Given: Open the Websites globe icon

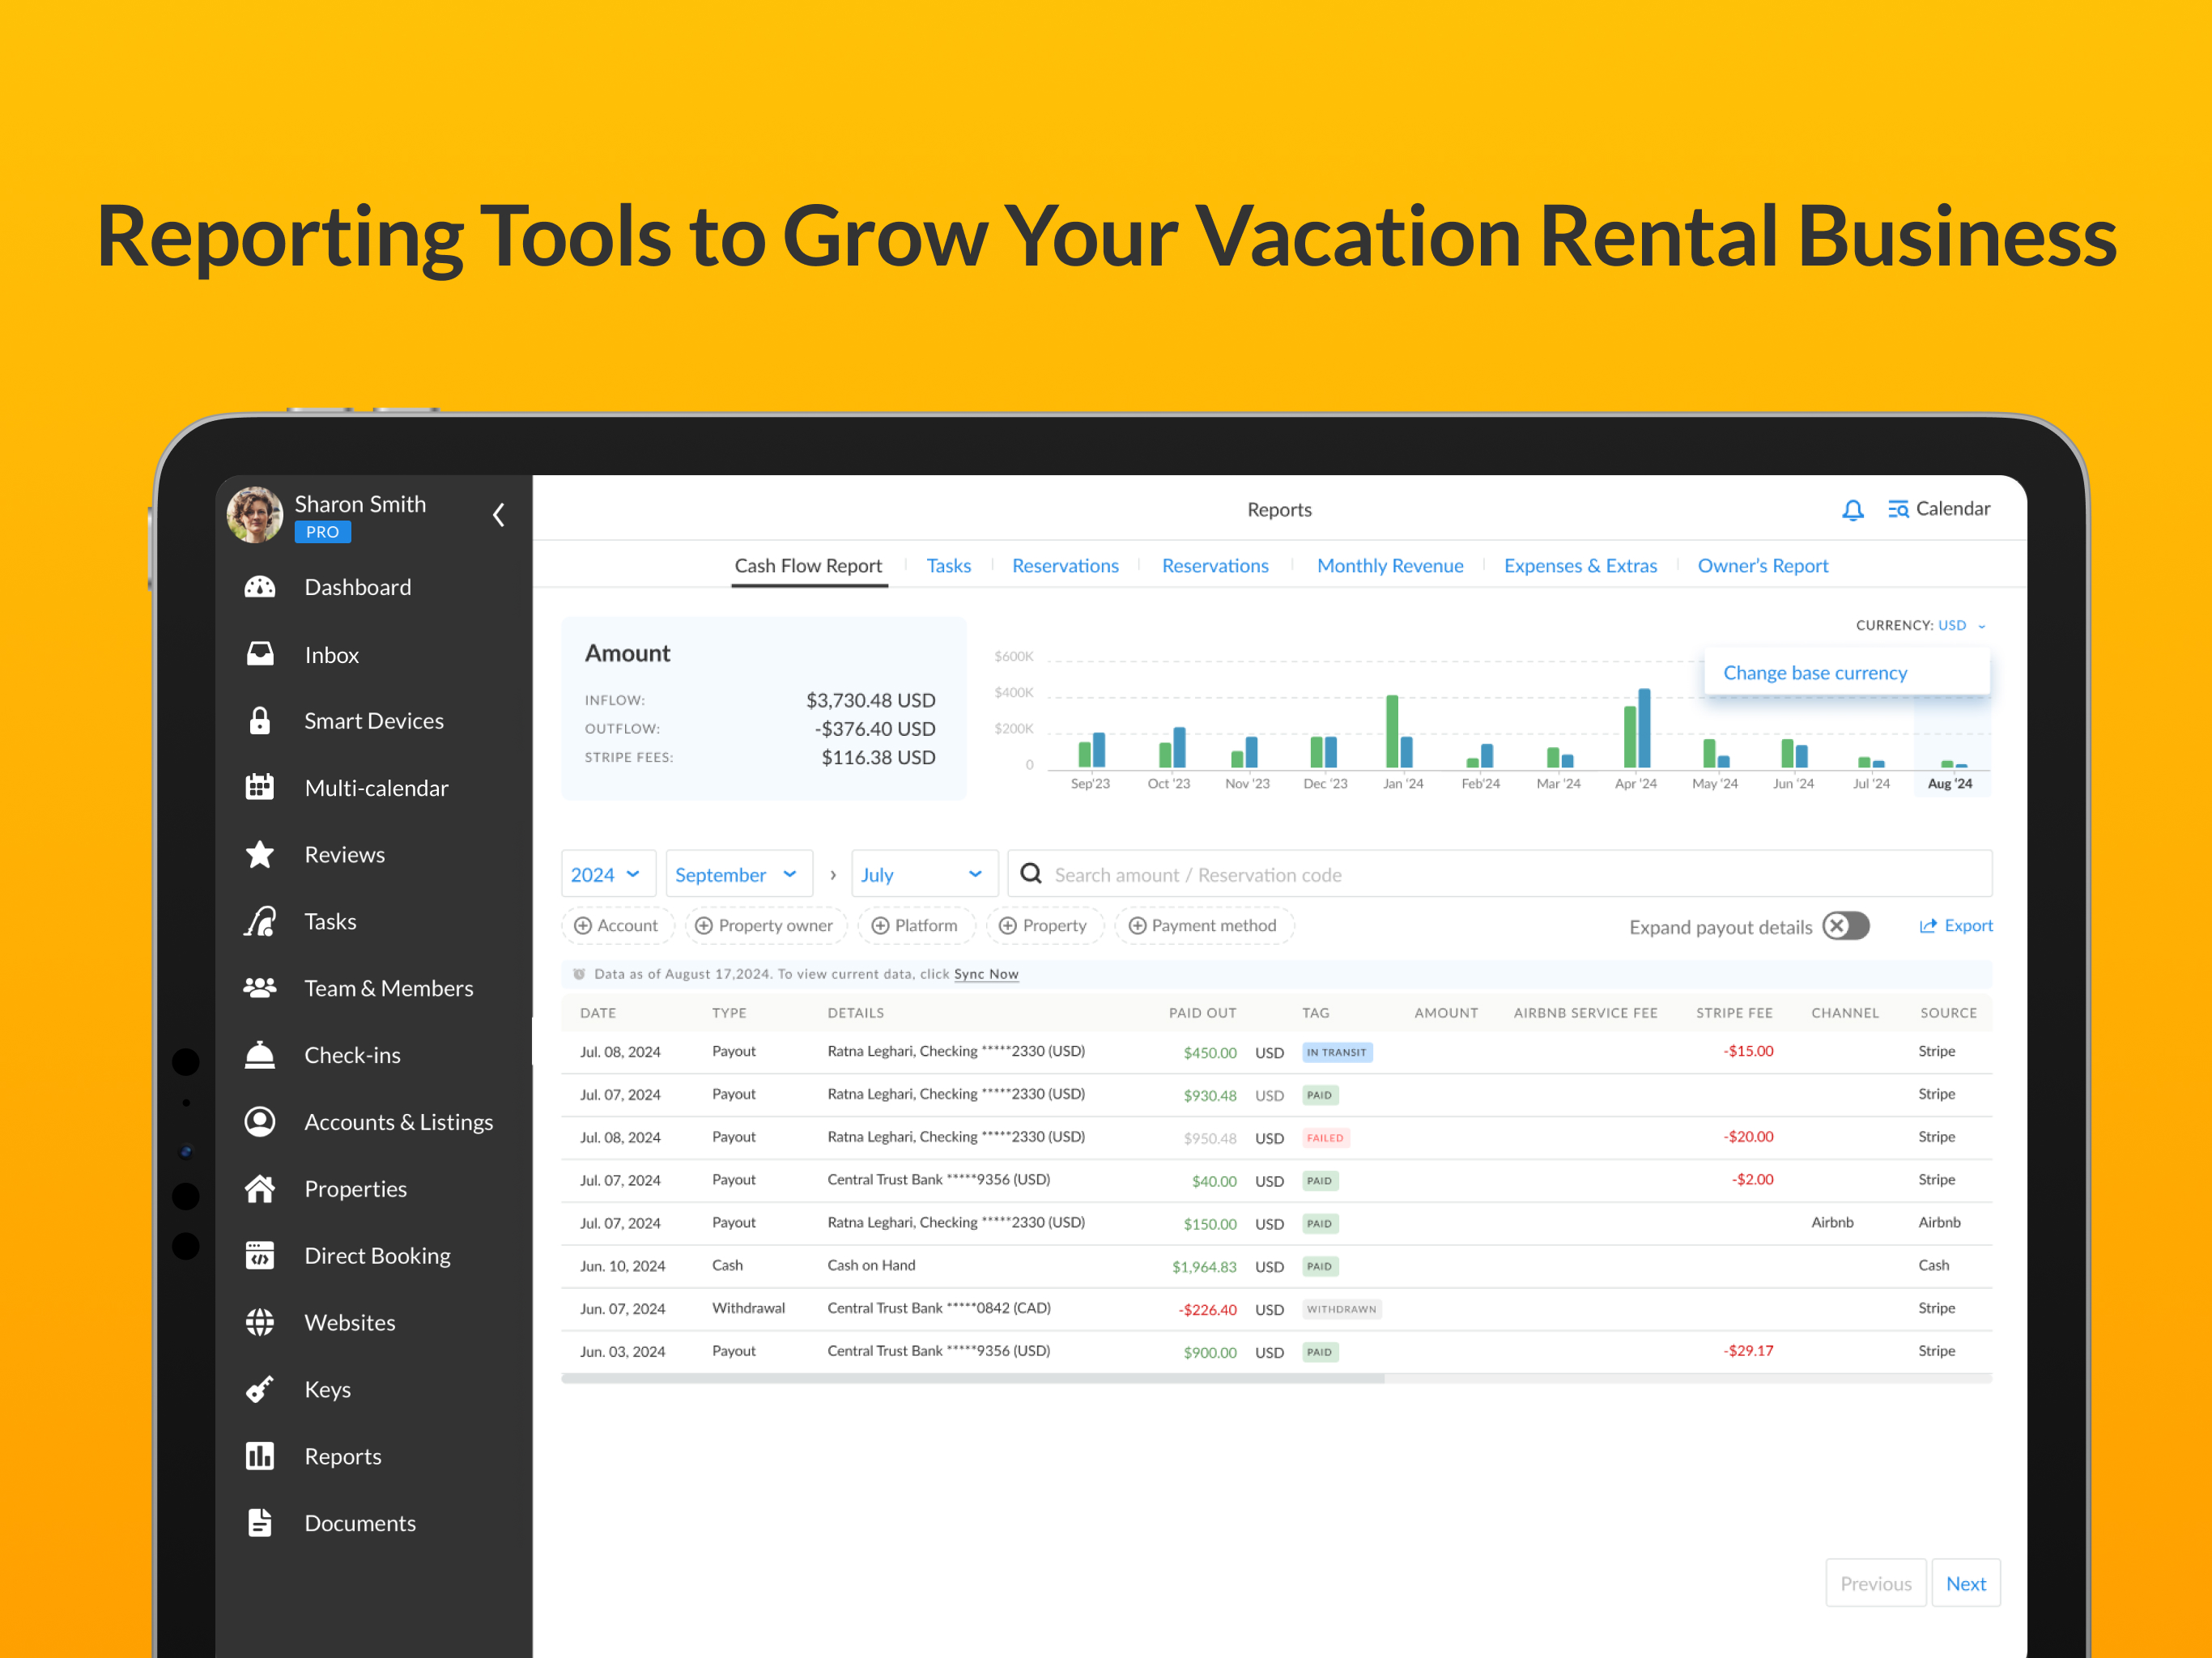Looking at the screenshot, I should point(260,1322).
